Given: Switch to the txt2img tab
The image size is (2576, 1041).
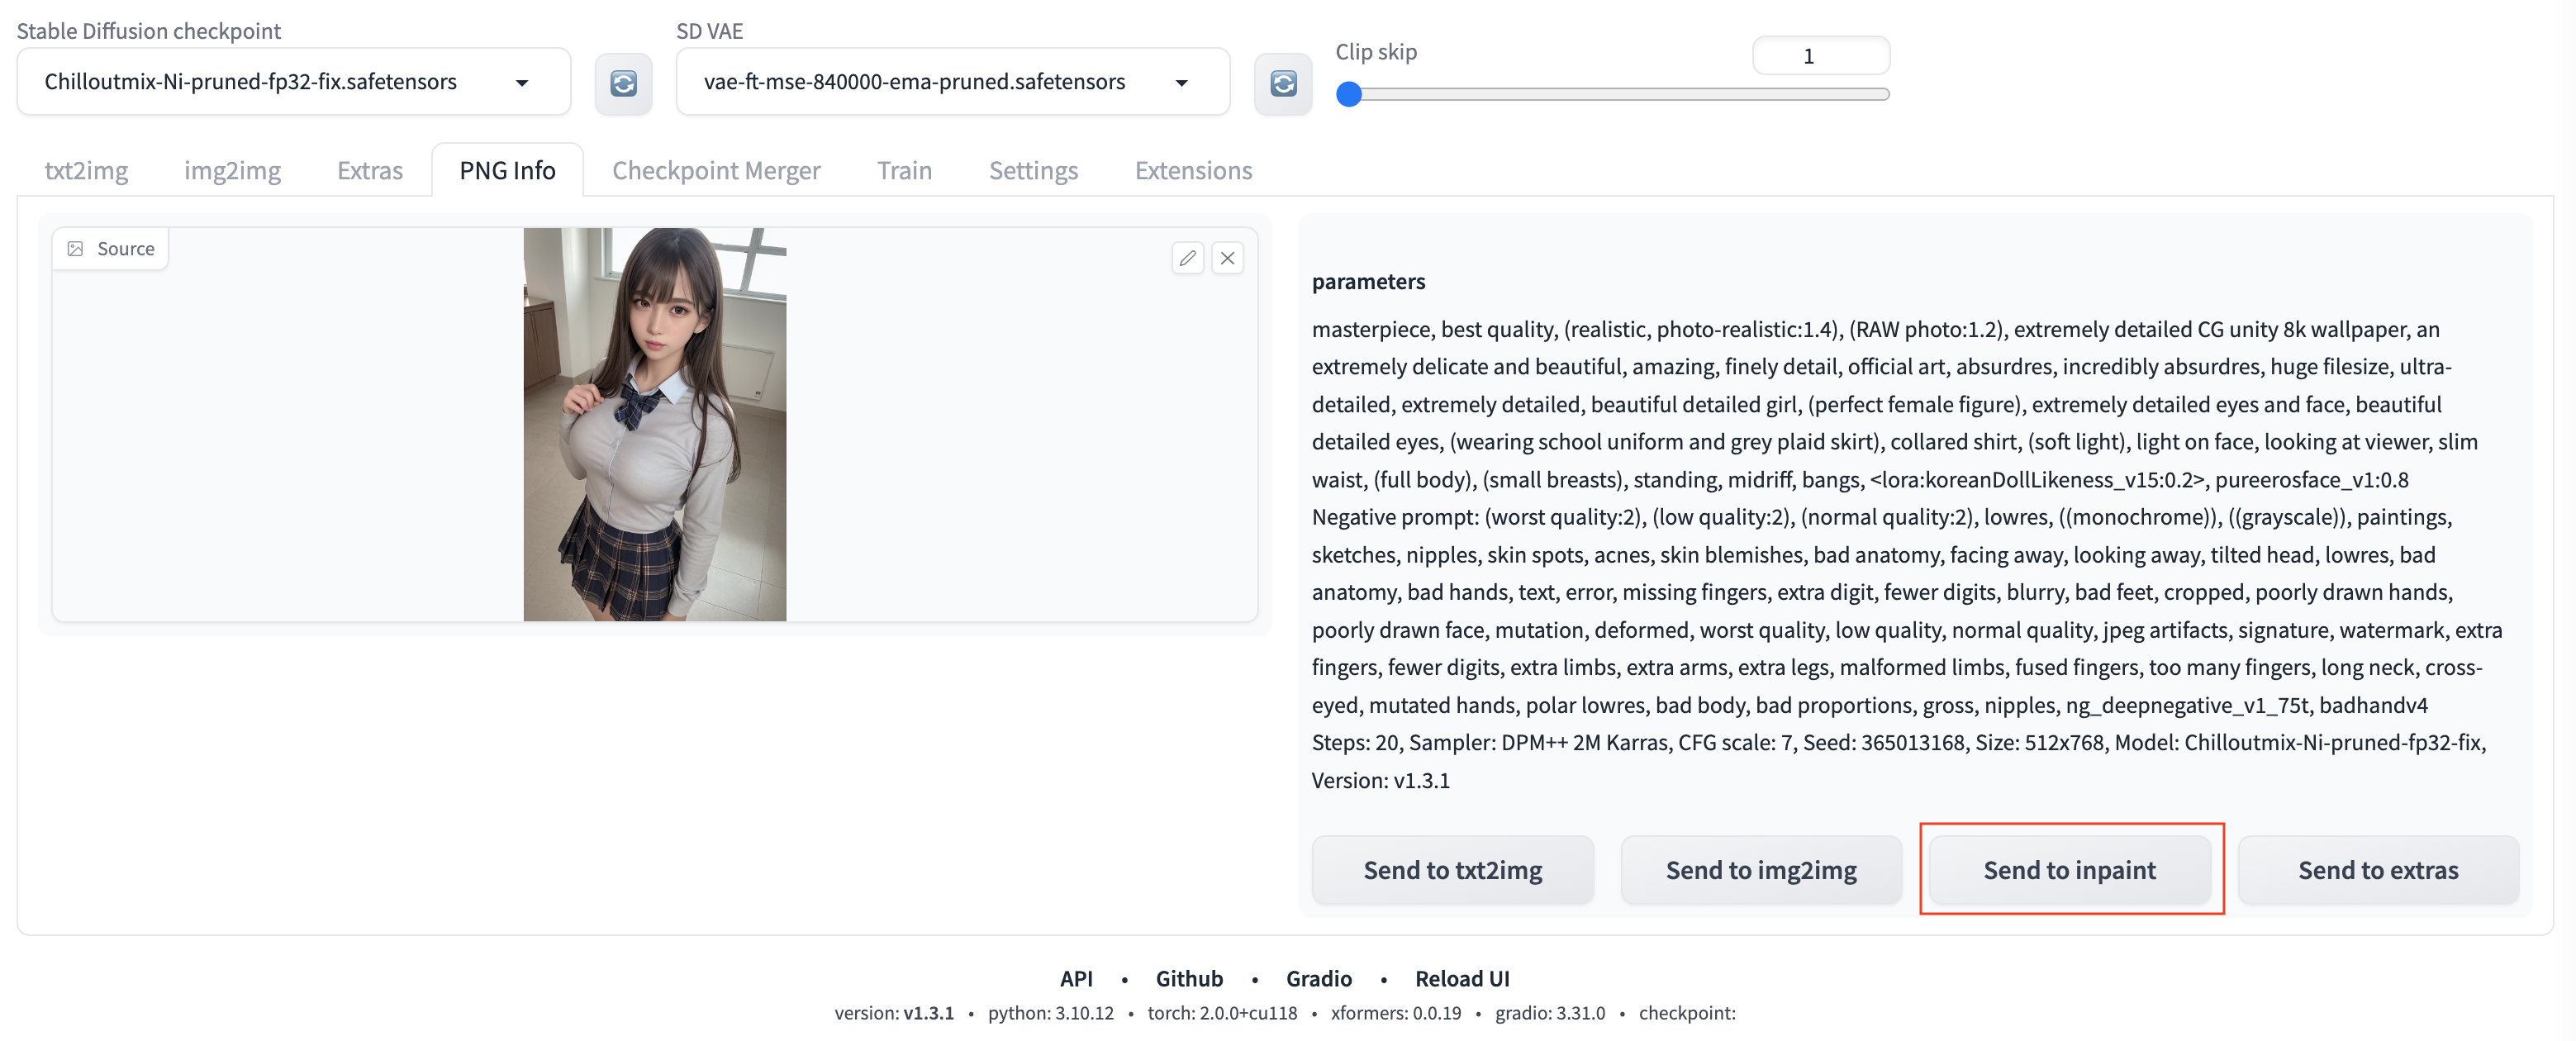Looking at the screenshot, I should tap(86, 170).
